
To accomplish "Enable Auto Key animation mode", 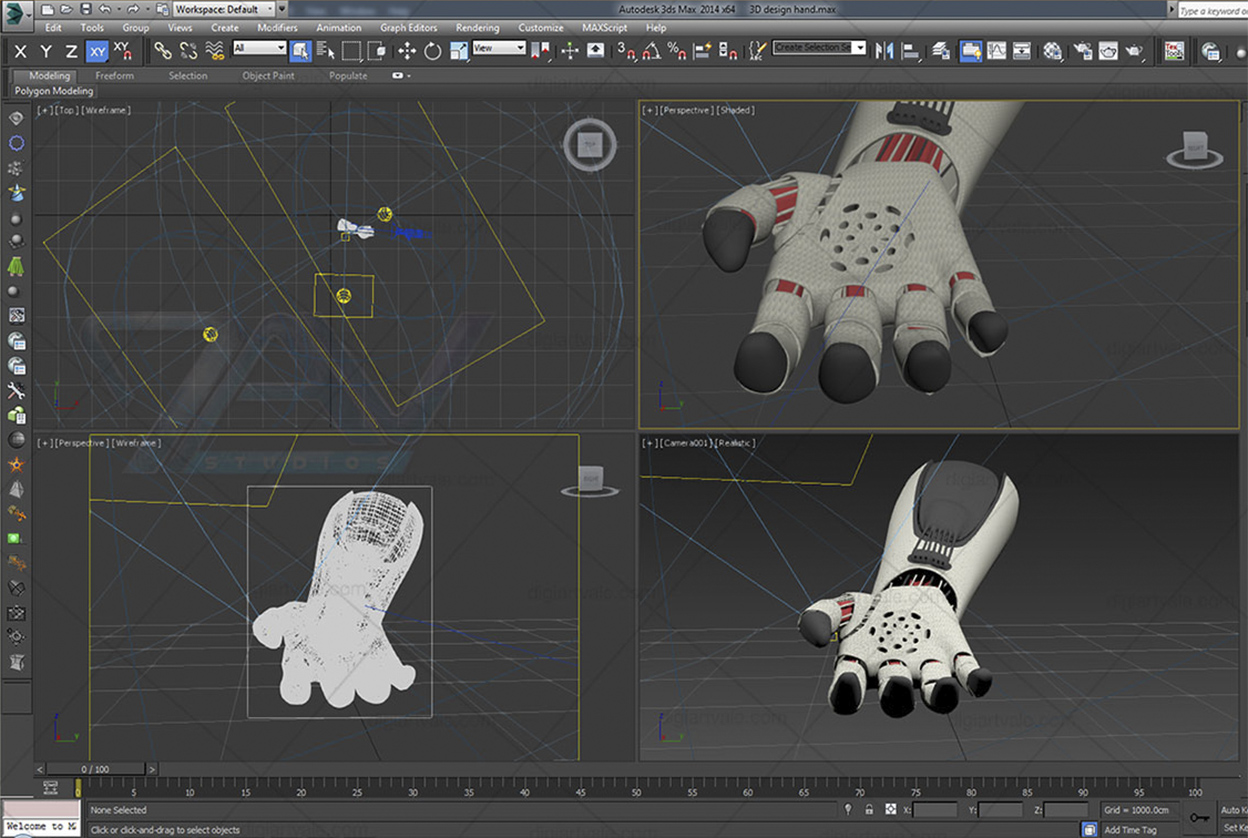I will coord(1231,810).
